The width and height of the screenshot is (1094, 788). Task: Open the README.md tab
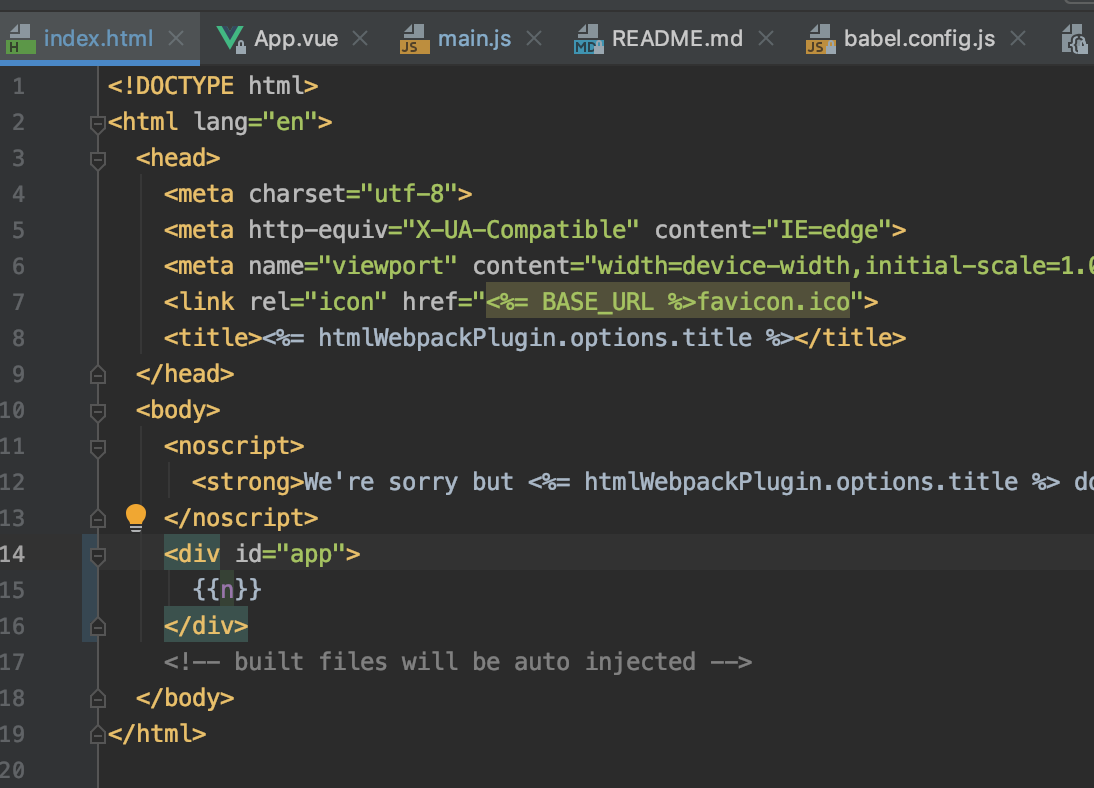point(677,38)
